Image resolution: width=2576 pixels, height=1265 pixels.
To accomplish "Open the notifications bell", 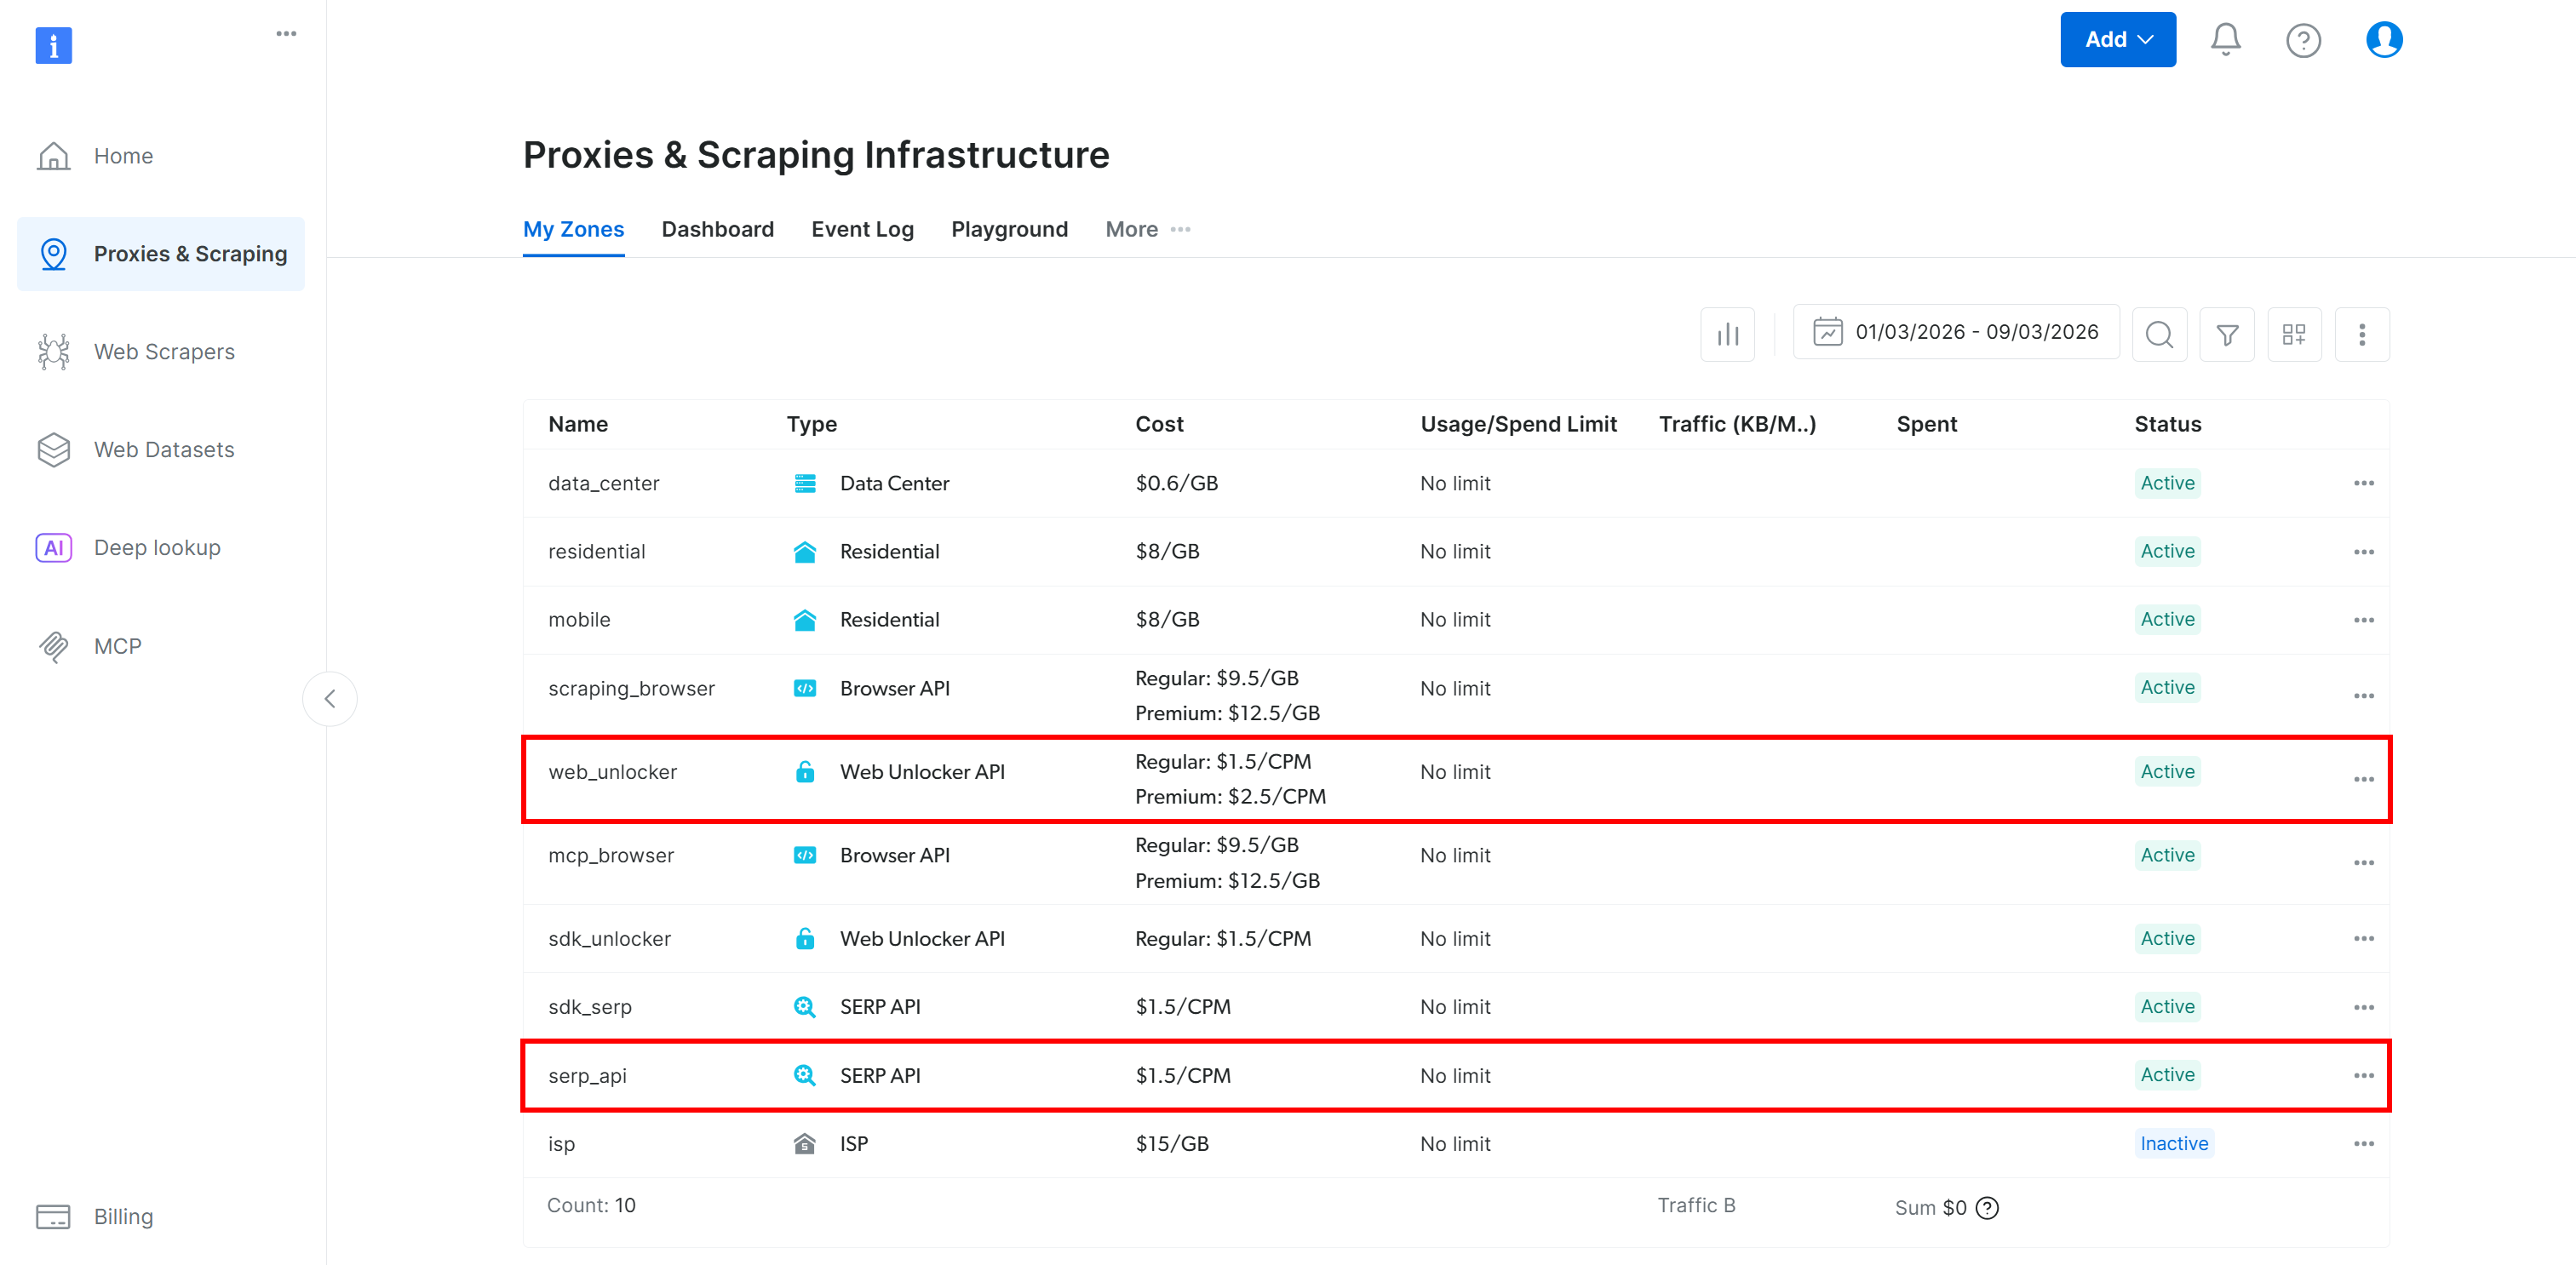I will pyautogui.click(x=2224, y=40).
